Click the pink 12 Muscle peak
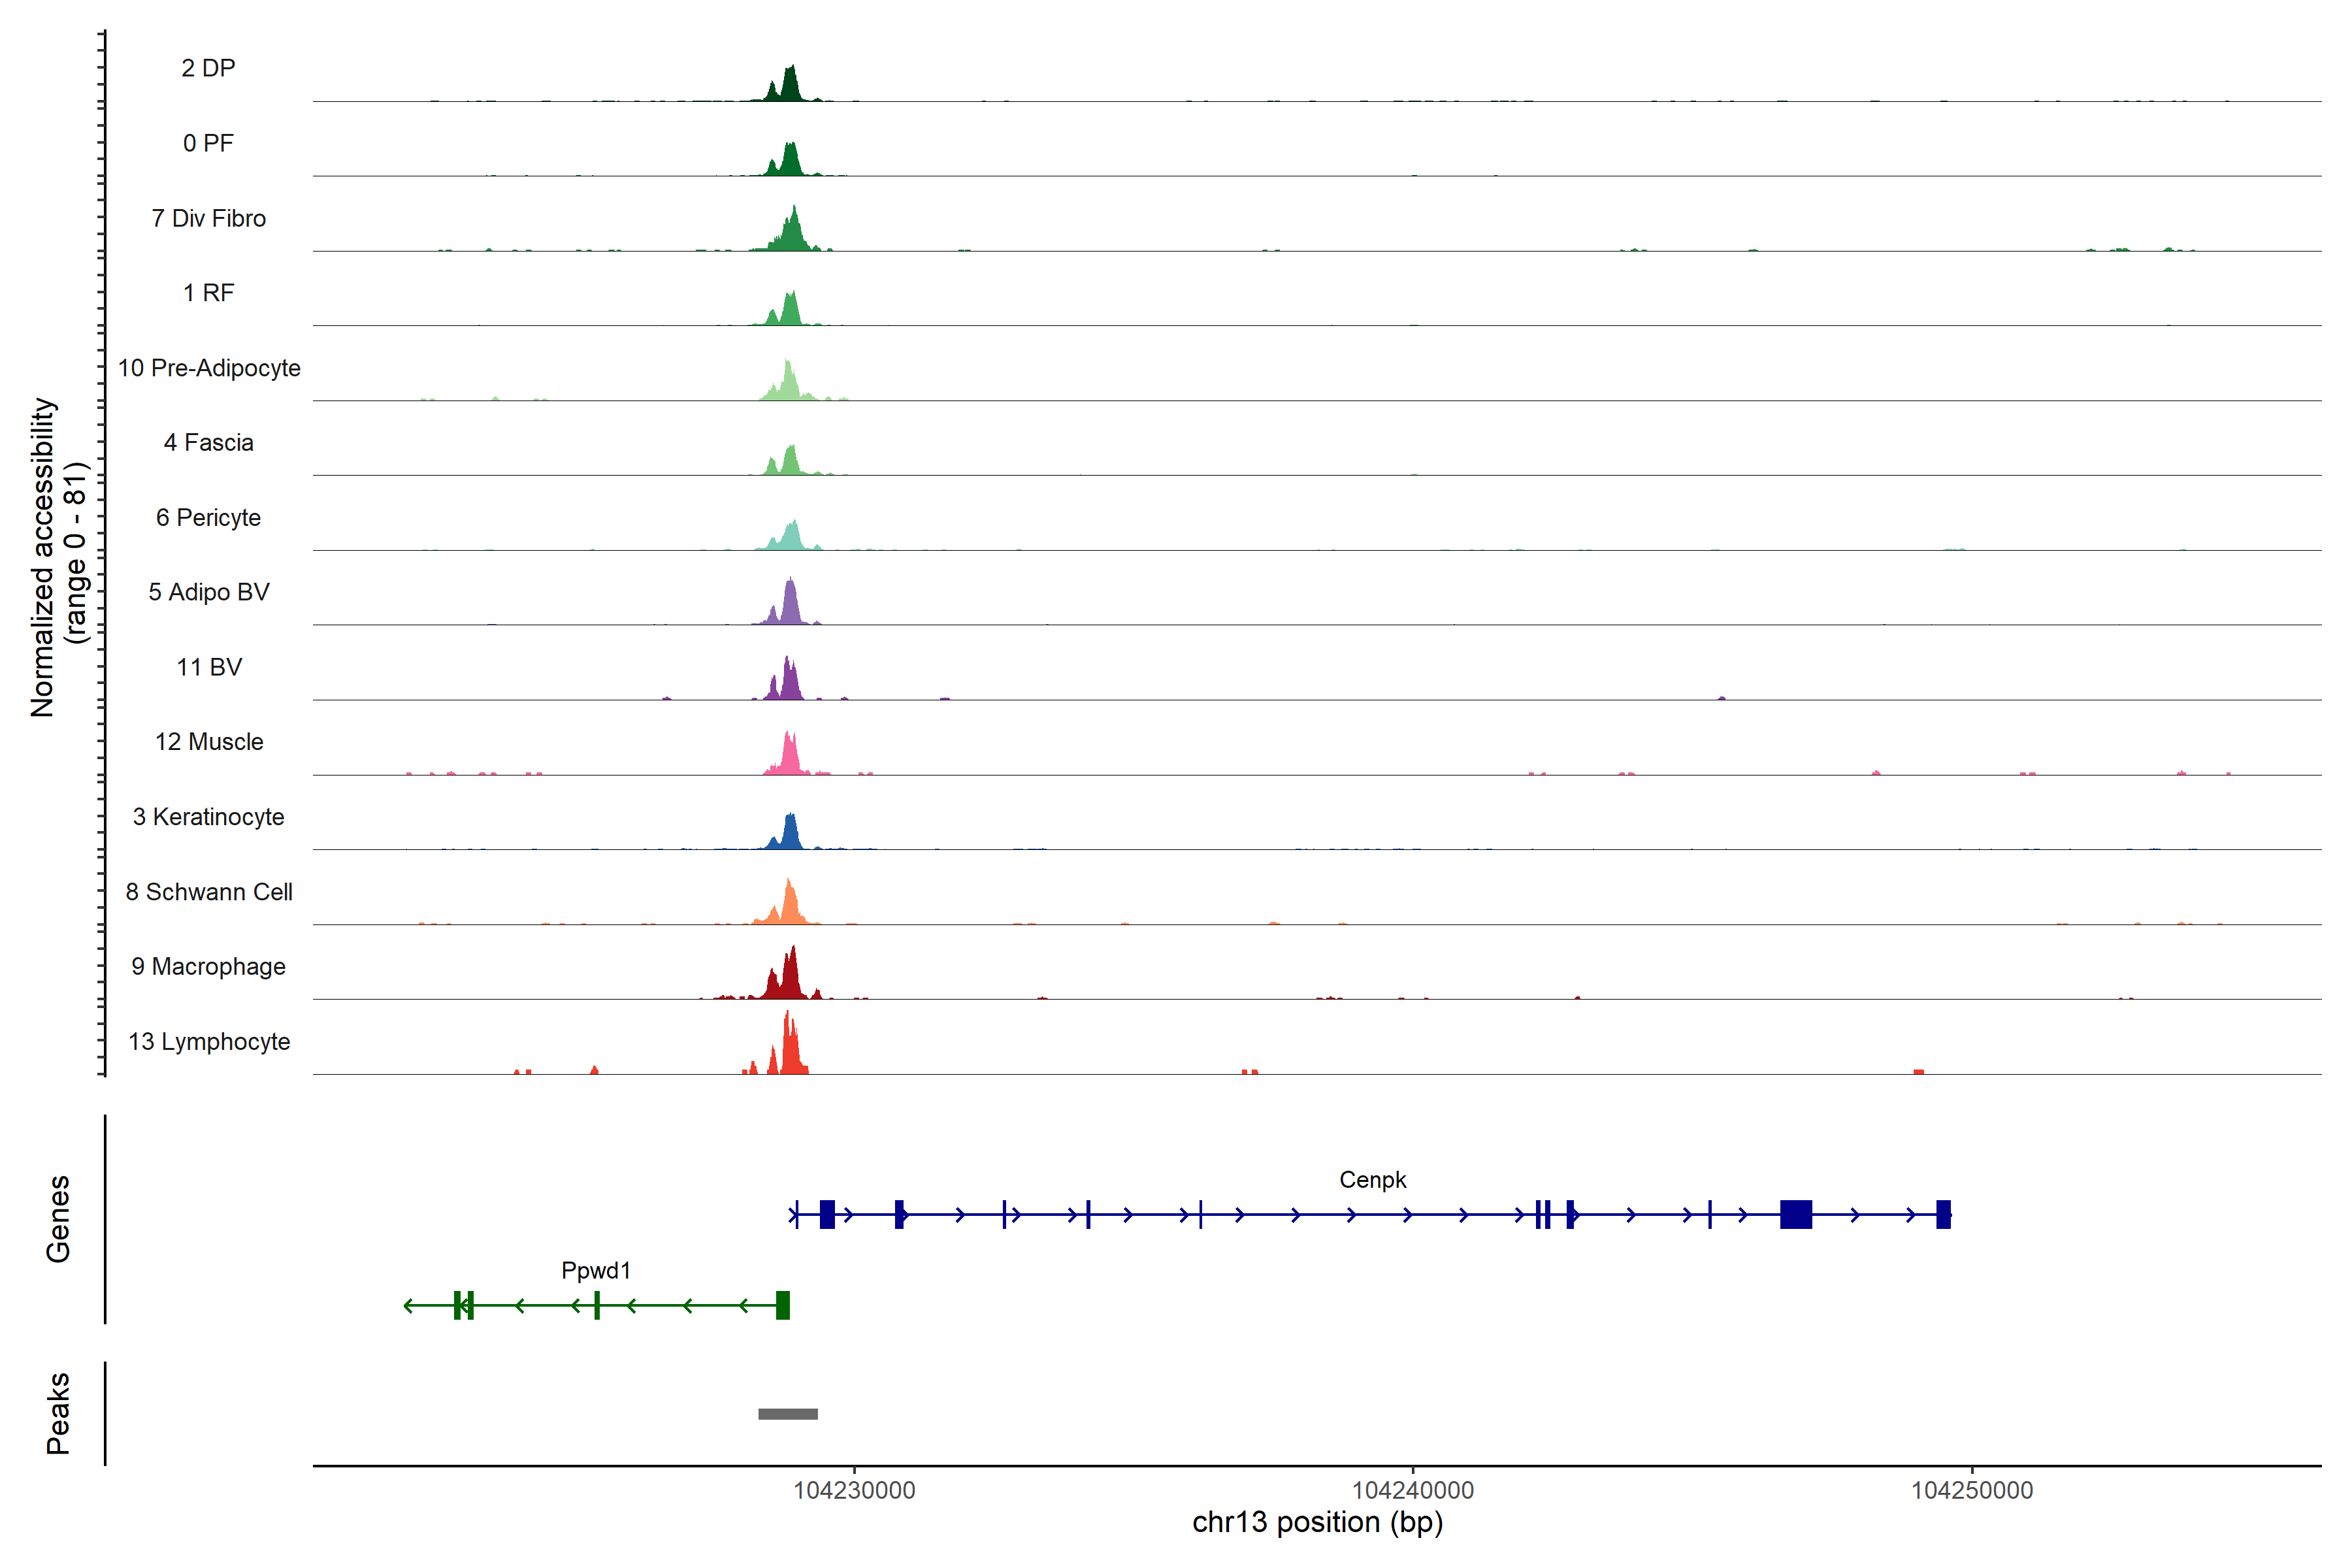2352x1568 pixels. pos(790,758)
